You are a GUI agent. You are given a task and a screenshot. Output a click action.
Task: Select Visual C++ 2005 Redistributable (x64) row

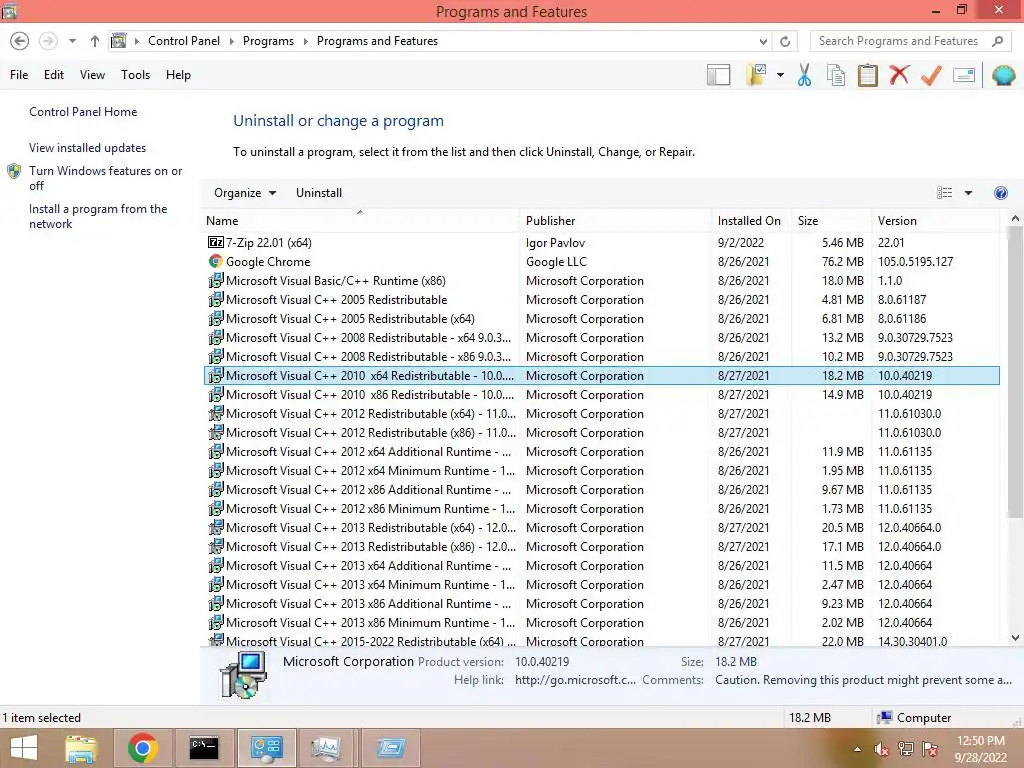602,319
